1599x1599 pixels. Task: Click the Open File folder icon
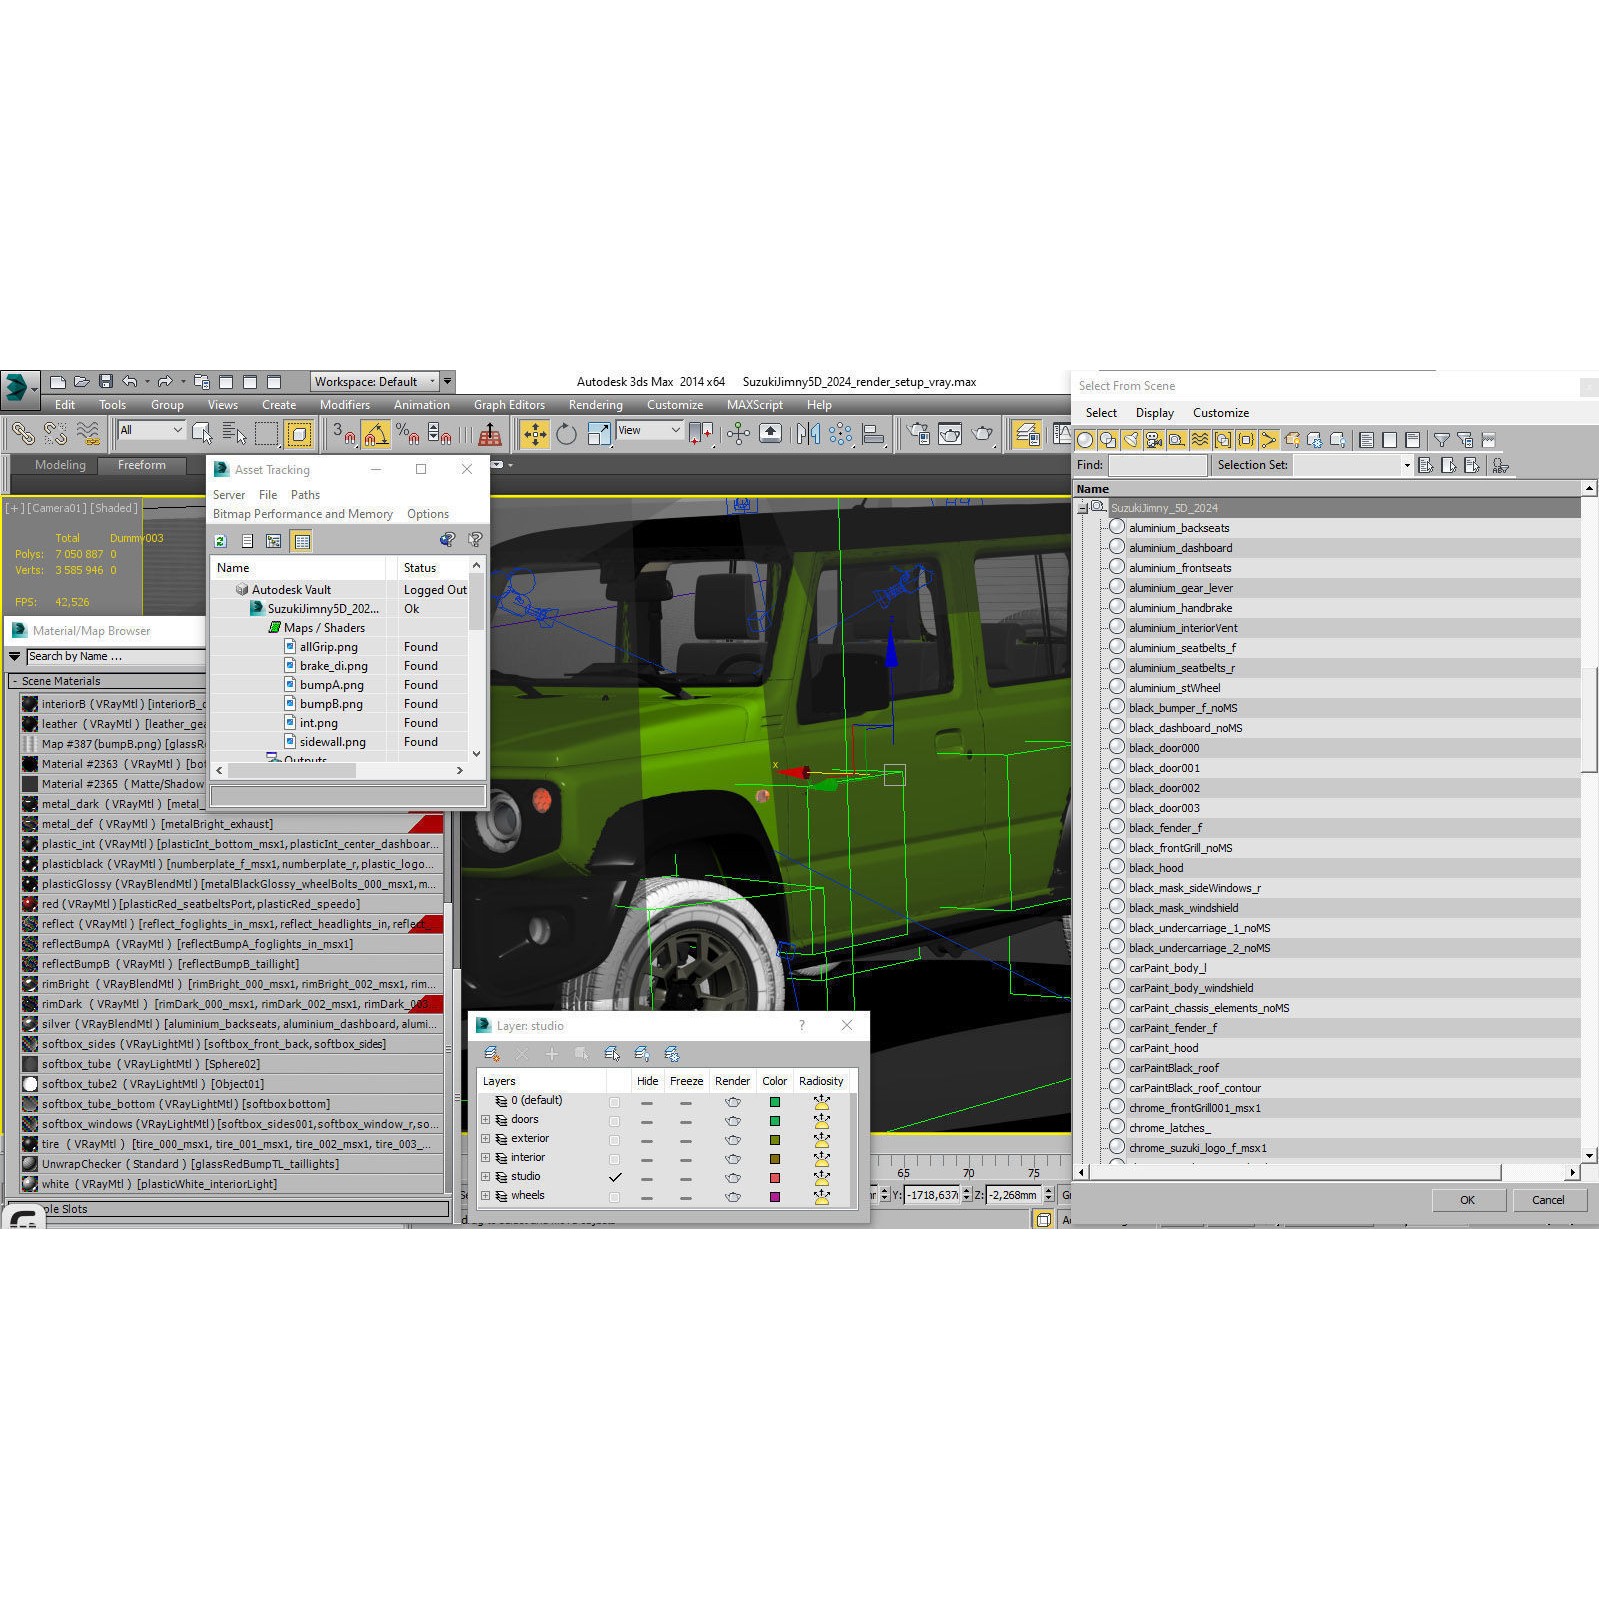(x=81, y=382)
